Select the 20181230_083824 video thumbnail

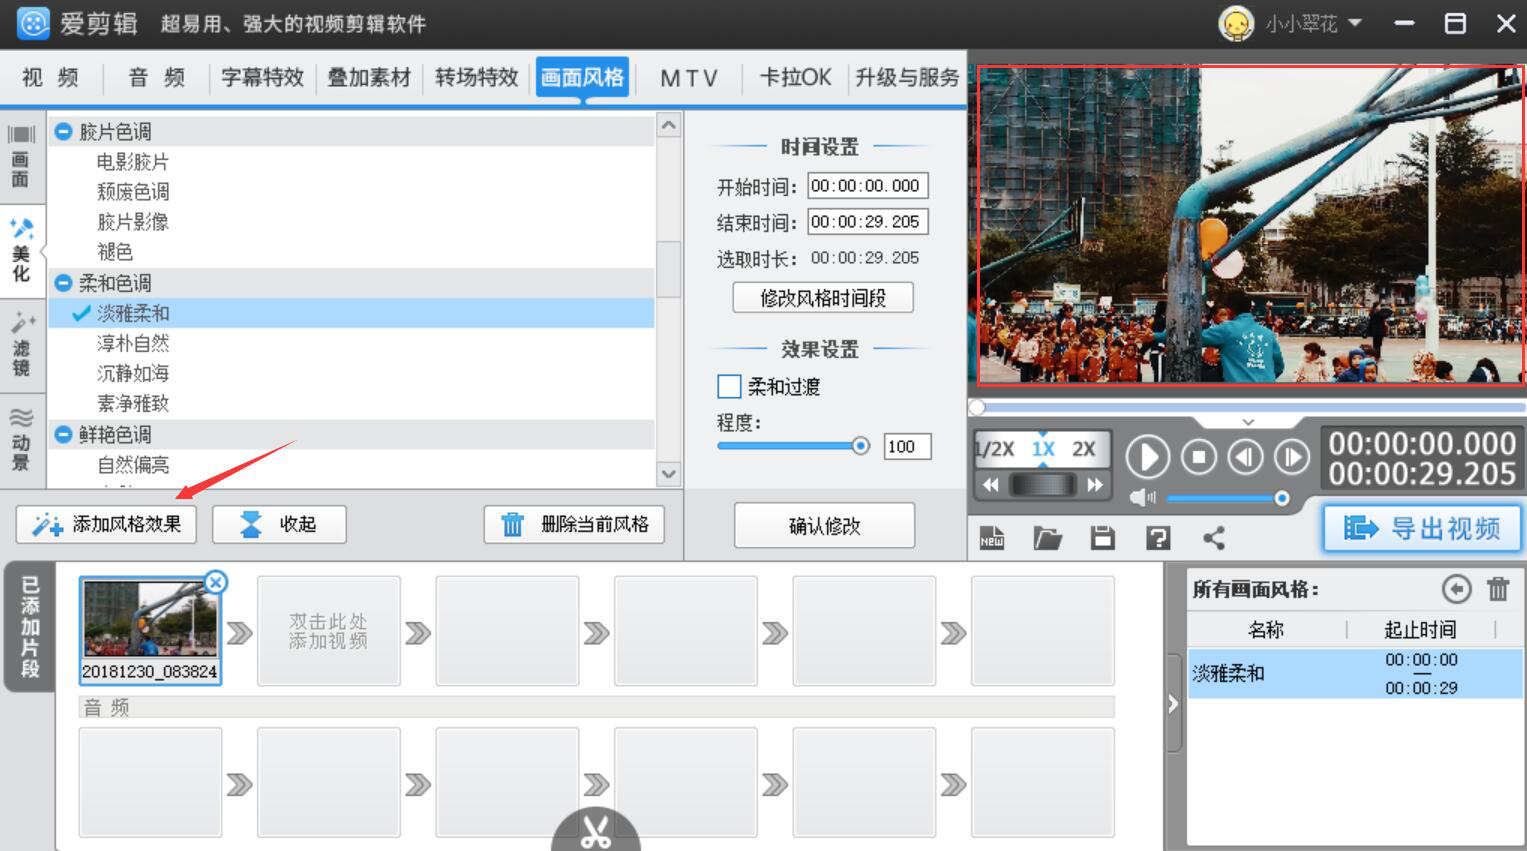[150, 630]
